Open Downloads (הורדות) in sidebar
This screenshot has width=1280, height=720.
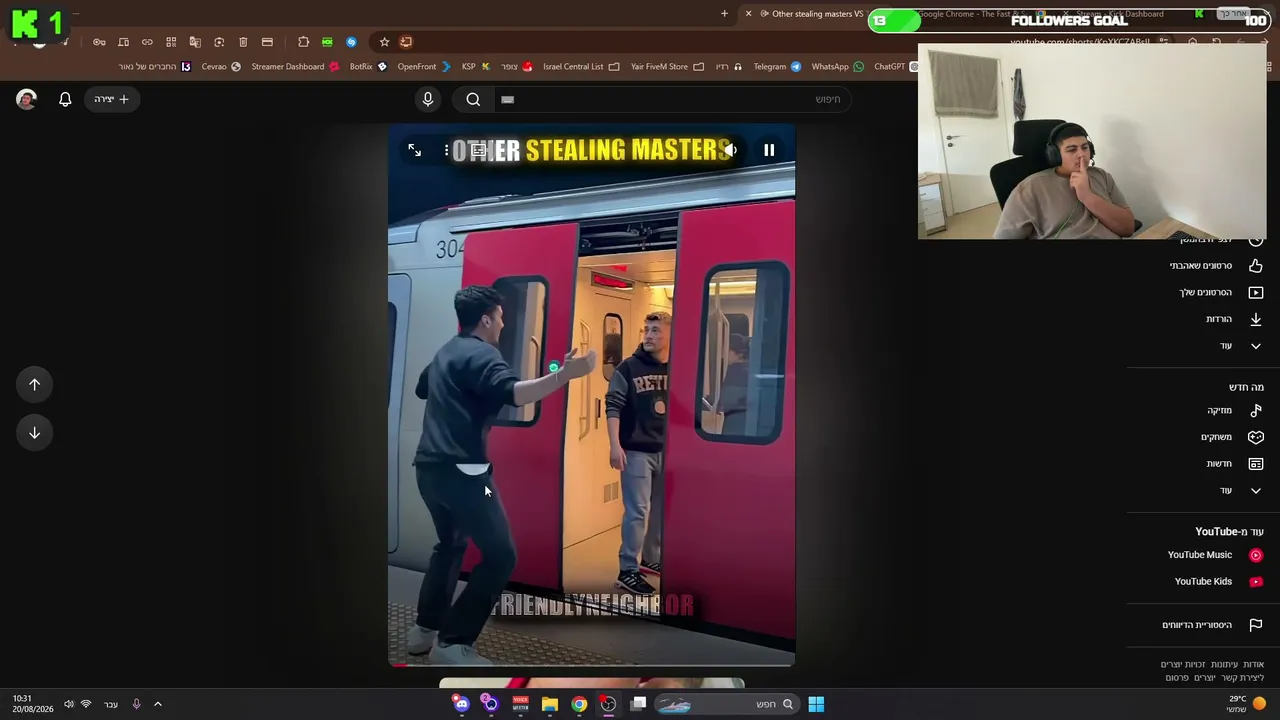1234,319
